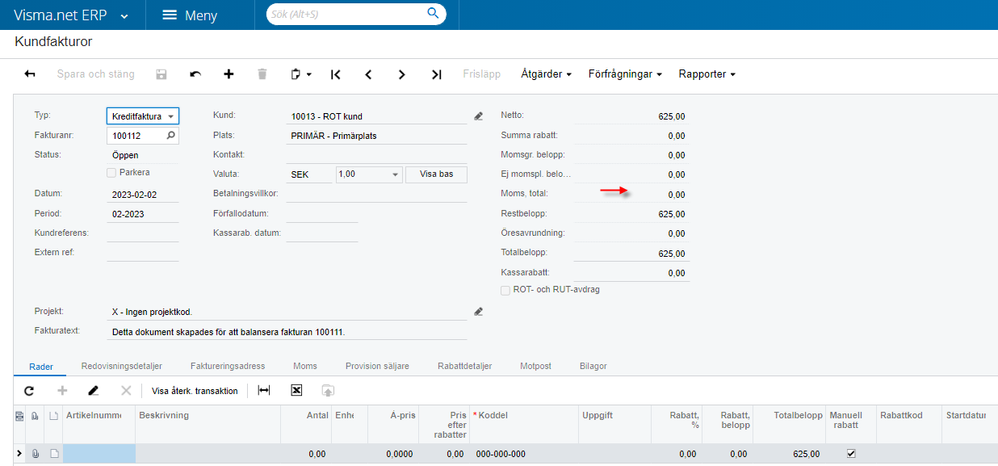Click the Fakturatext field
The height and width of the screenshot is (466, 998).
click(287, 332)
